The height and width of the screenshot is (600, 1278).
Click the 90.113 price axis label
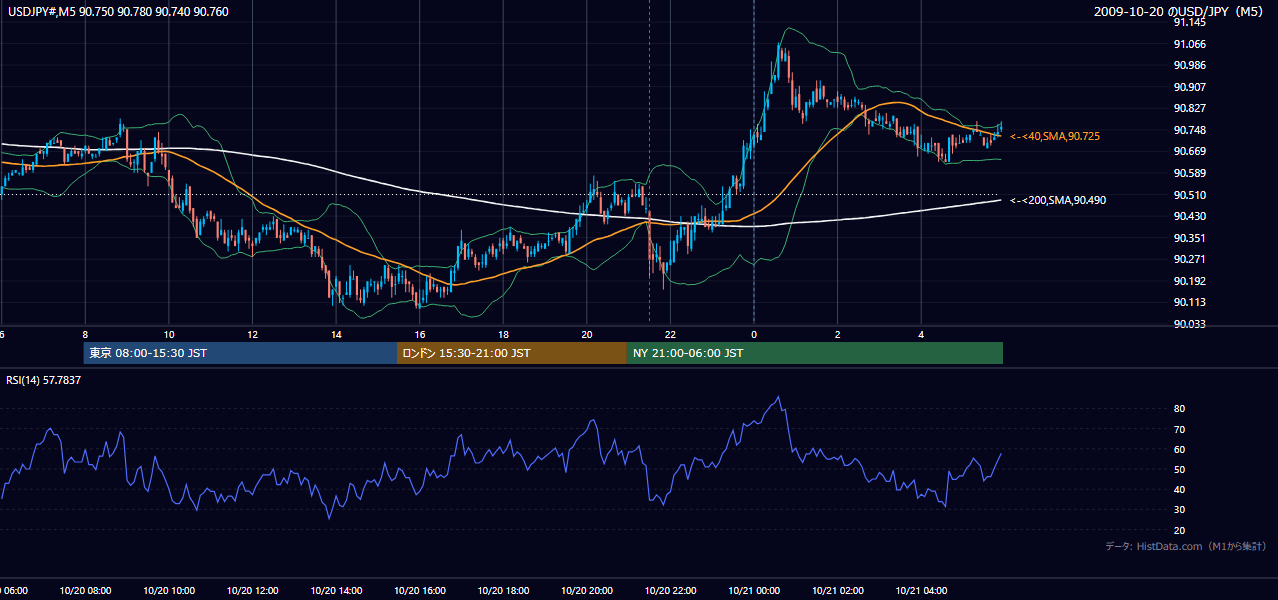(1189, 303)
